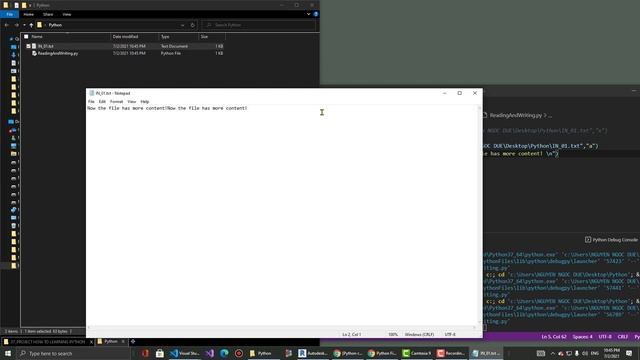Open Office from the taskbar

pos(145,353)
